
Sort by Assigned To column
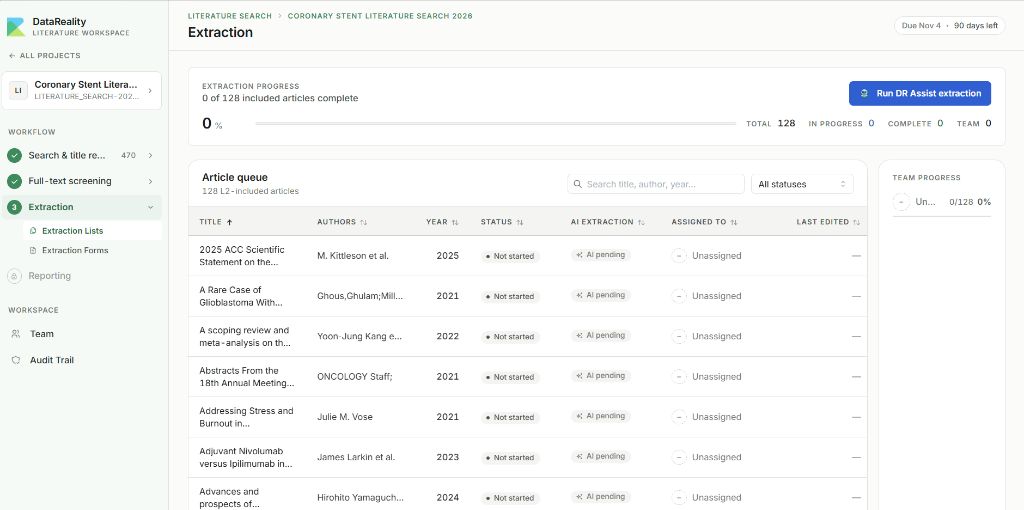pos(705,222)
